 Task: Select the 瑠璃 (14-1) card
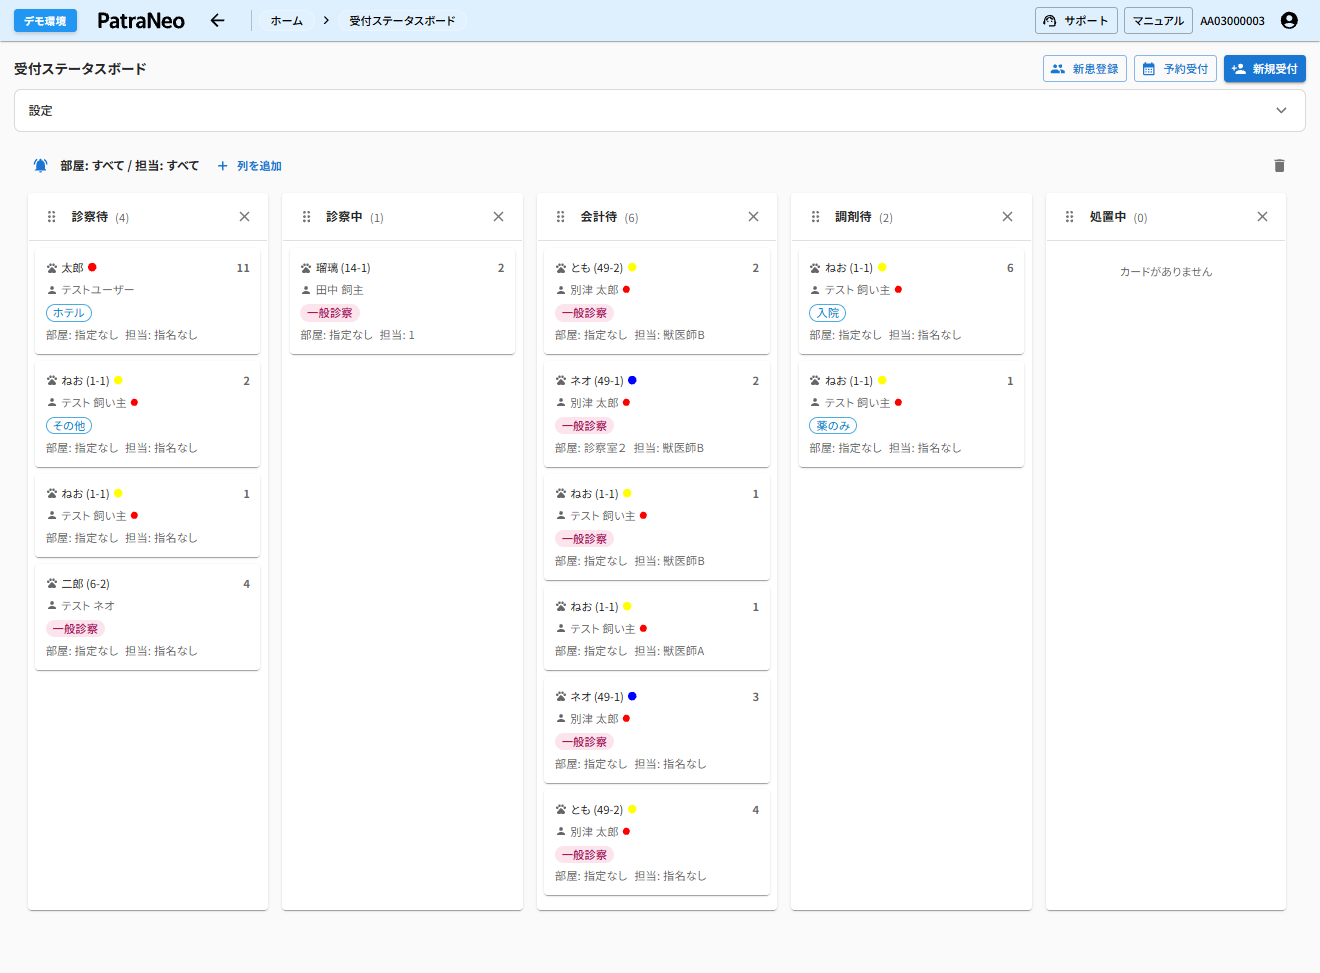[402, 301]
